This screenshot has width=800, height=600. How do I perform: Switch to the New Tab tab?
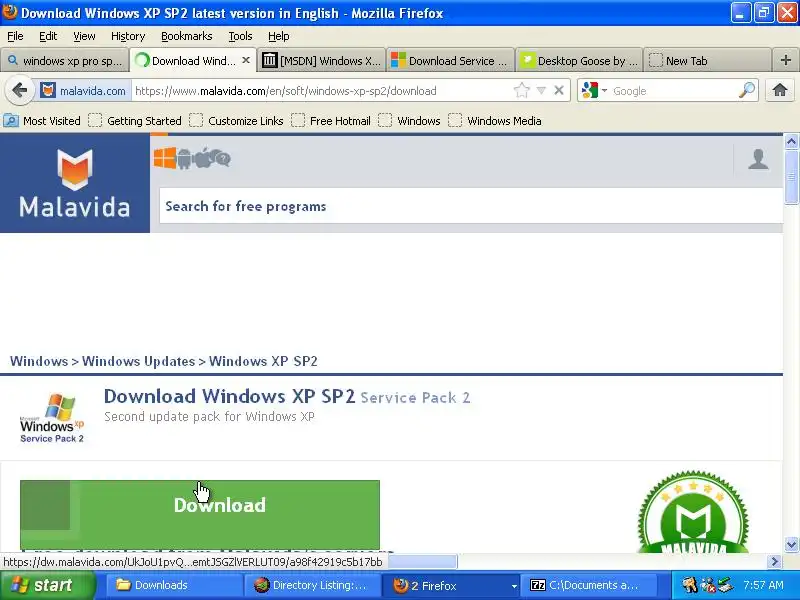click(707, 61)
